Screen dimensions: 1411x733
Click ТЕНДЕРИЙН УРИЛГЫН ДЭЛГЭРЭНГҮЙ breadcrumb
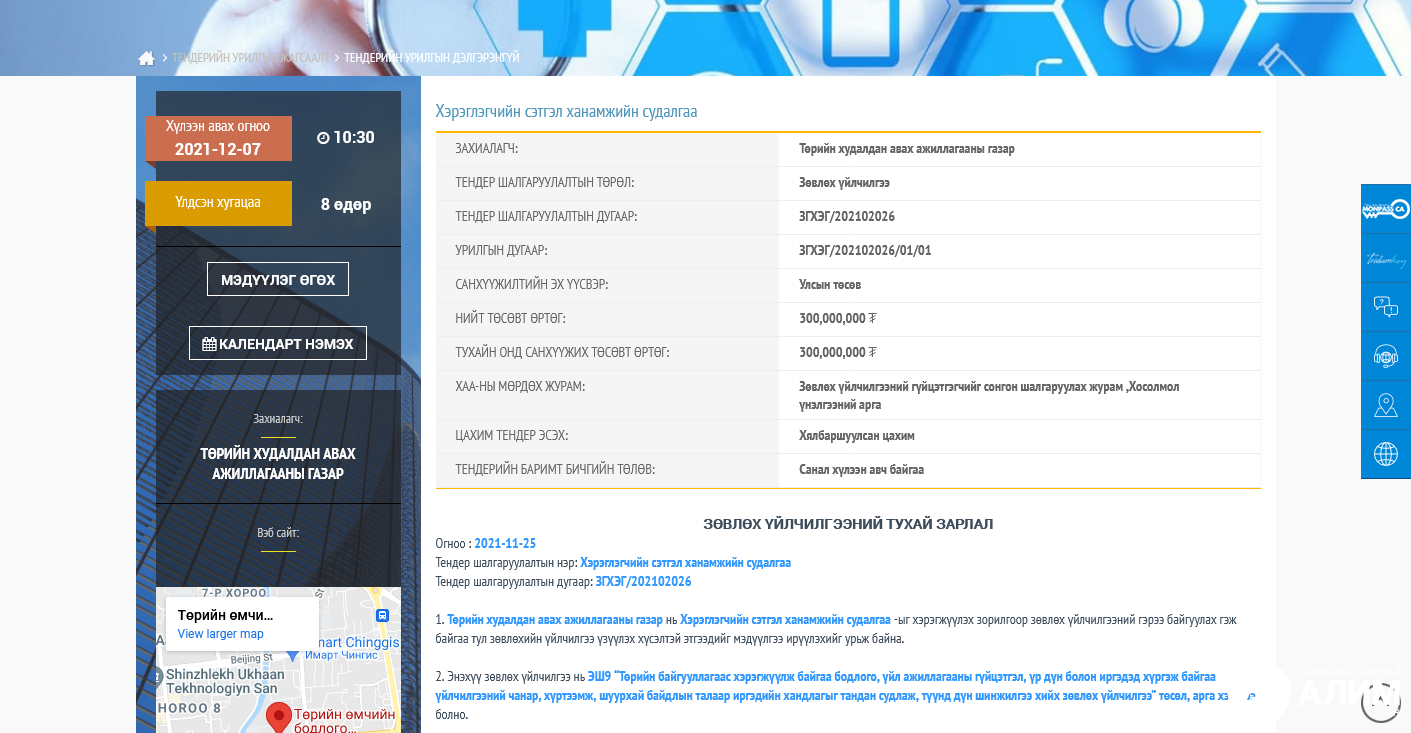tap(431, 58)
